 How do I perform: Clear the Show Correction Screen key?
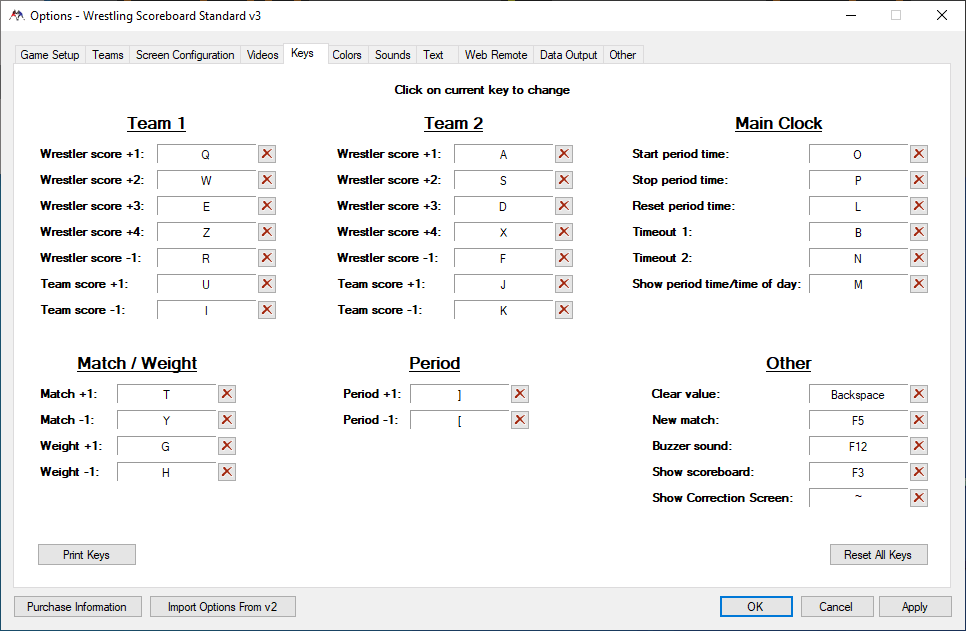pos(919,498)
